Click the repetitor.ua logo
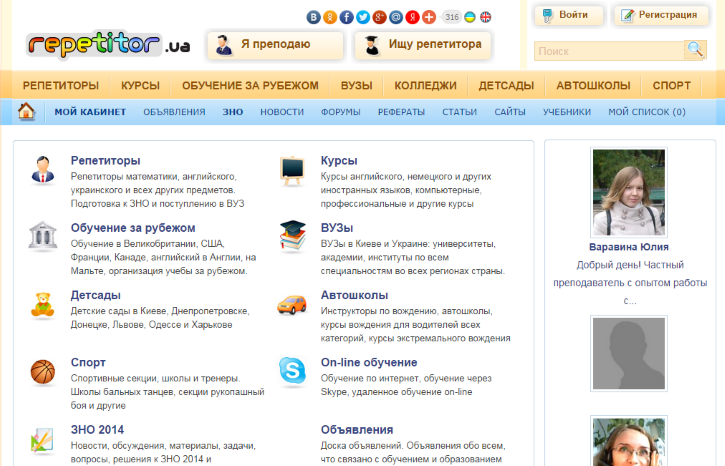Image resolution: width=725 pixels, height=466 pixels. click(108, 45)
